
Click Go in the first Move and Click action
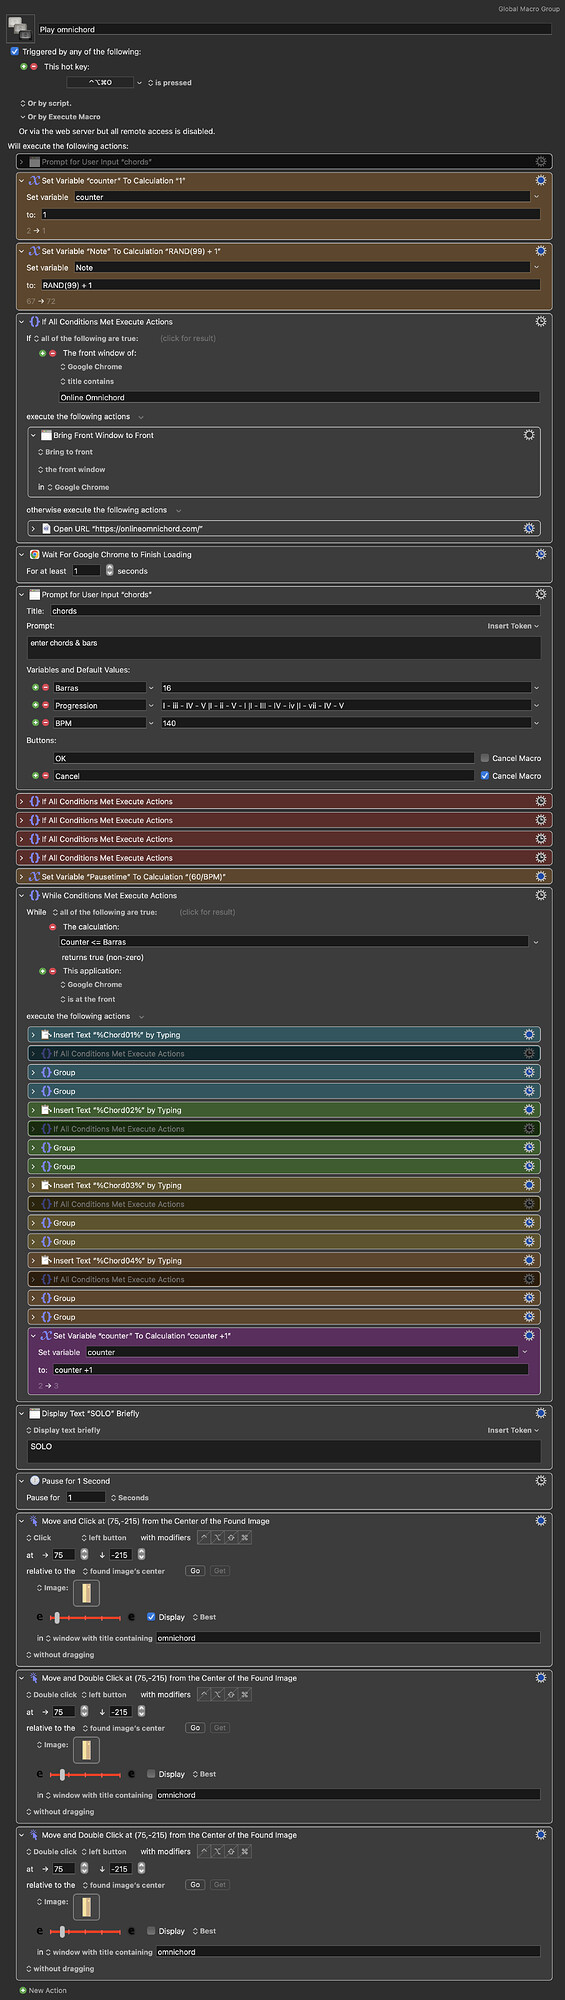tap(195, 1571)
